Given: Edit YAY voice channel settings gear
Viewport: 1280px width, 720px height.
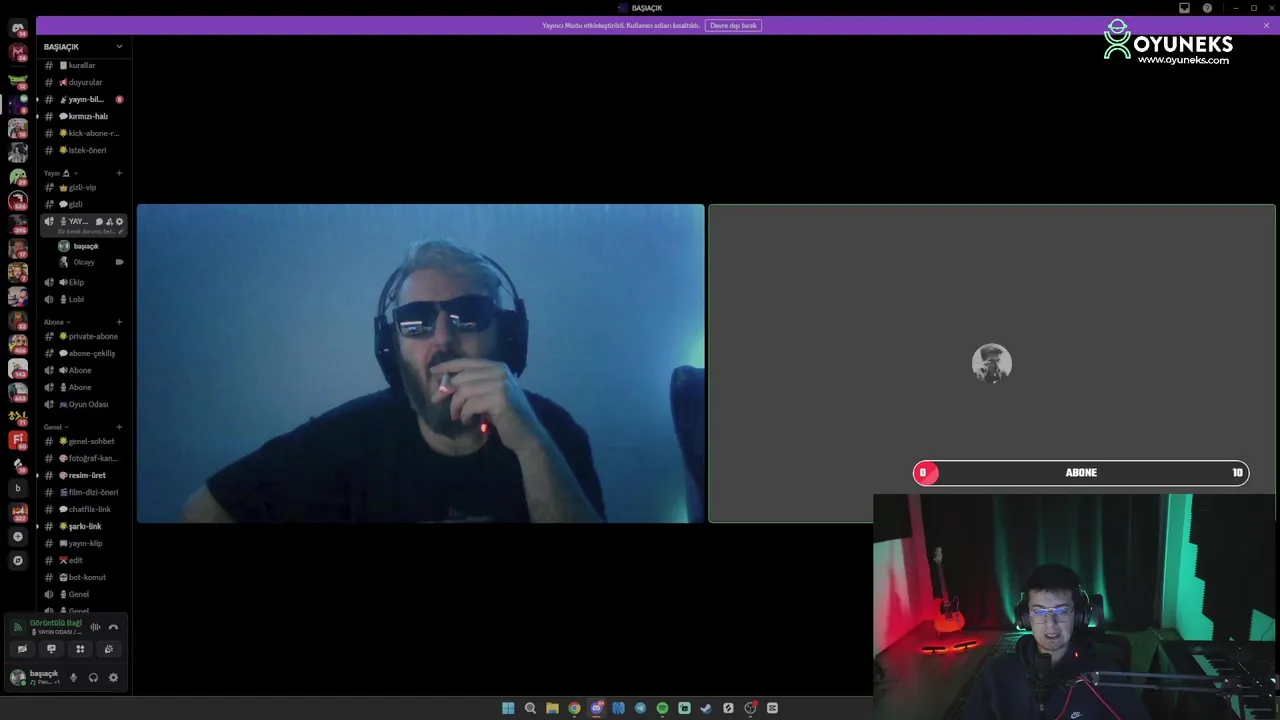Looking at the screenshot, I should click(x=119, y=222).
